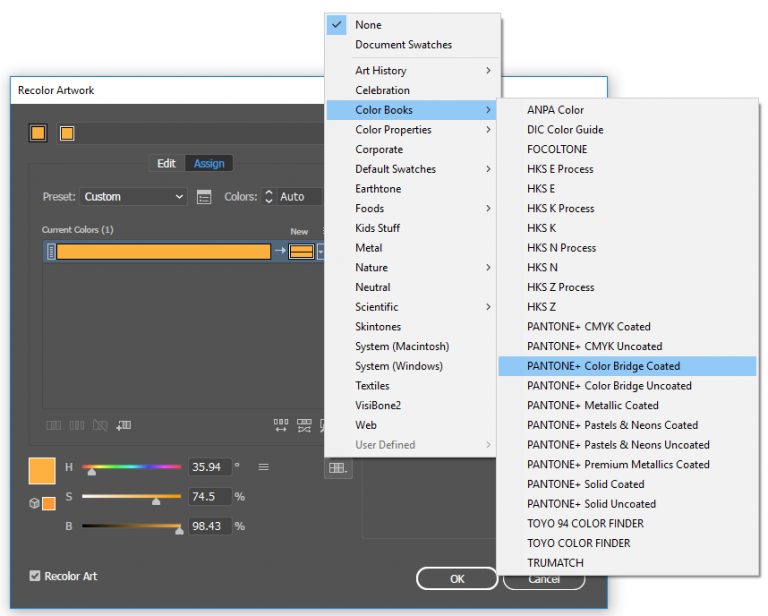
Task: Click the saturation slider
Action: [131, 498]
